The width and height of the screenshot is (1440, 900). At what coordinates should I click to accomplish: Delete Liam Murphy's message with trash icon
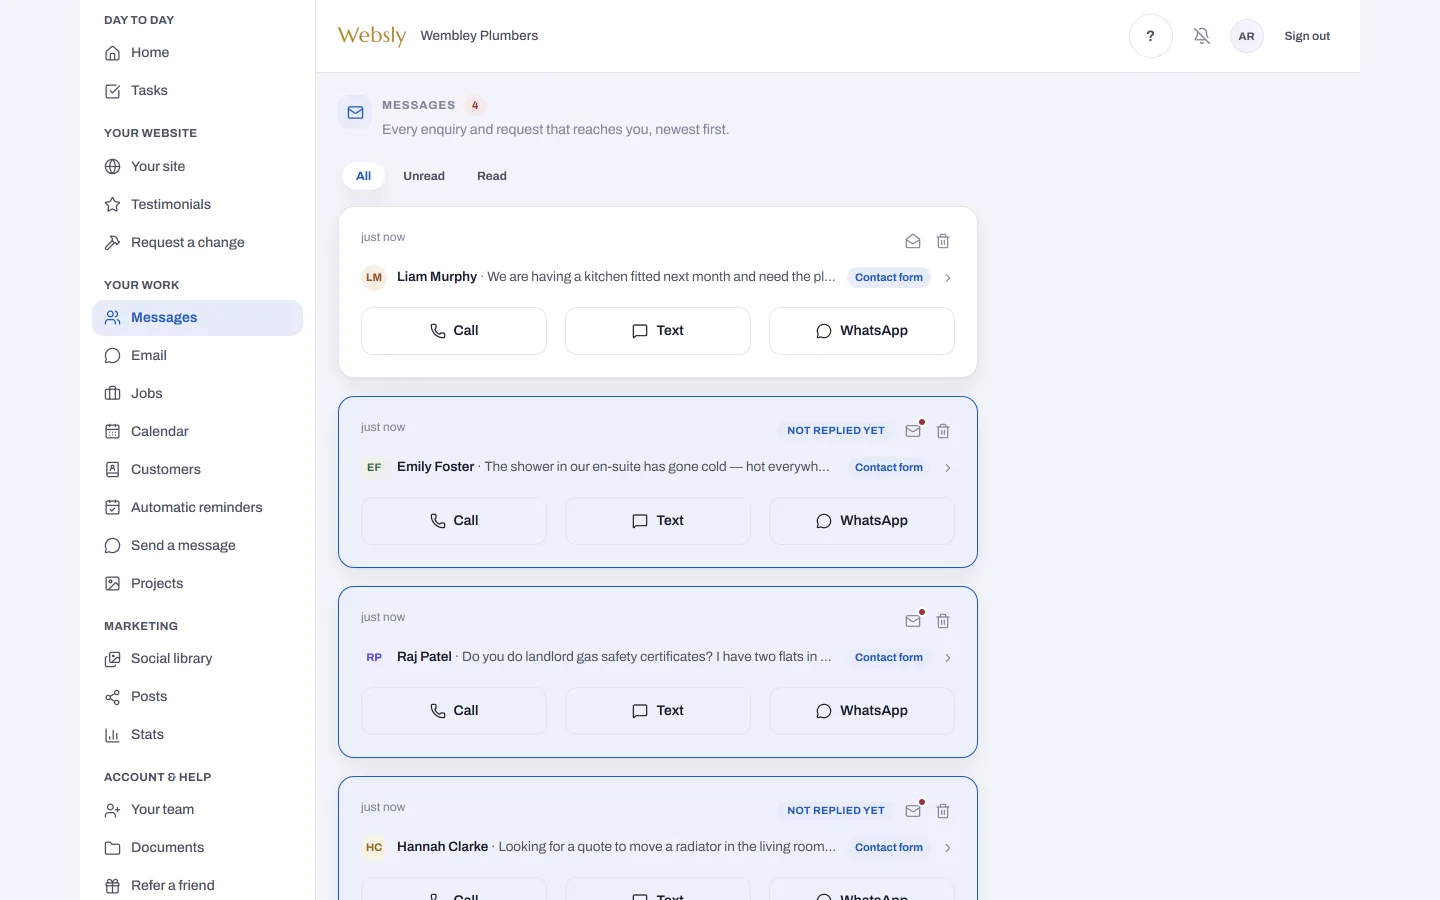(943, 241)
